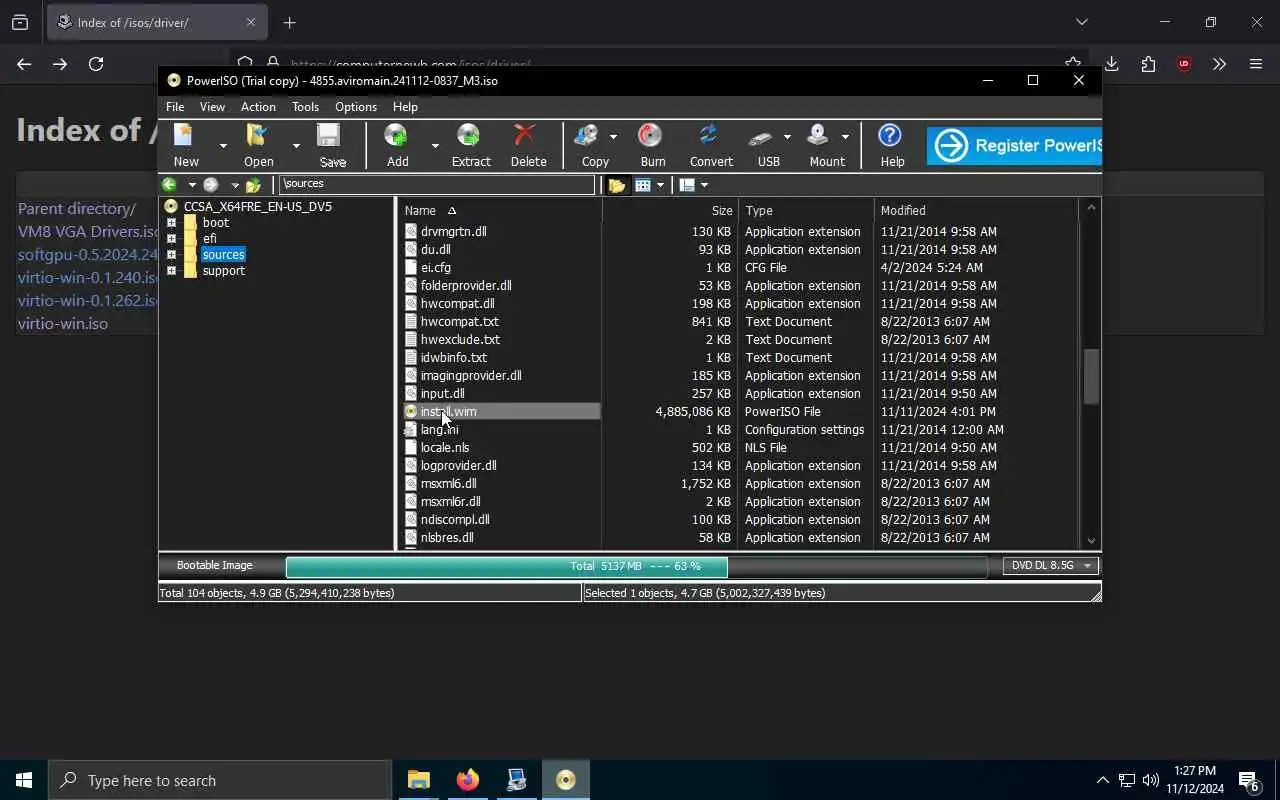Click the Mount toolbar icon
The image size is (1280, 800).
coord(826,145)
